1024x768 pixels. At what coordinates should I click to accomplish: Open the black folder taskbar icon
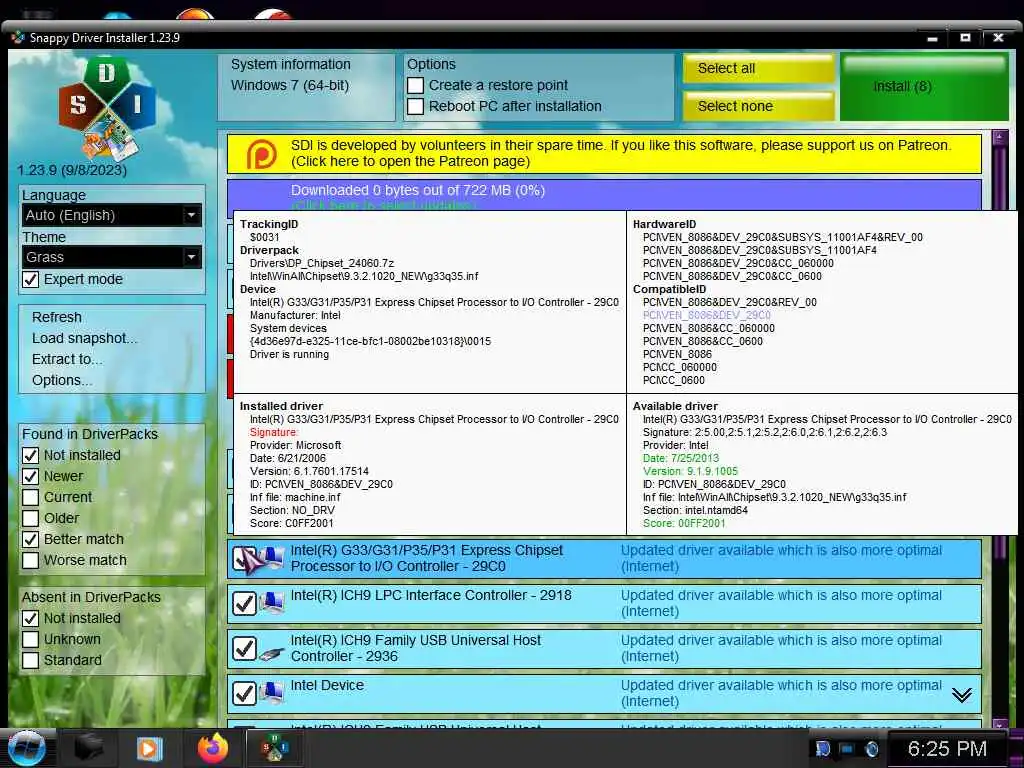point(89,748)
